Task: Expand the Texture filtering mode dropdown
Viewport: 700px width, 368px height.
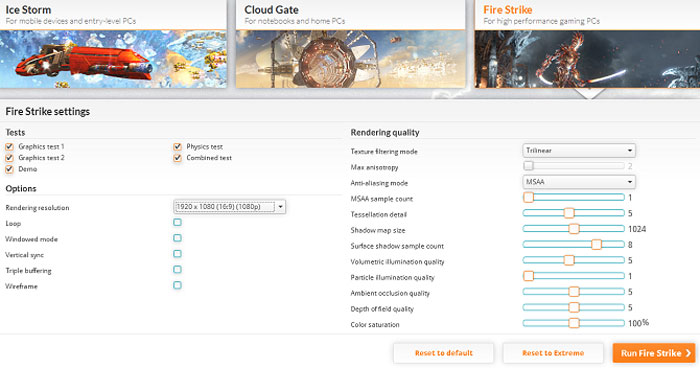Action: [579, 151]
